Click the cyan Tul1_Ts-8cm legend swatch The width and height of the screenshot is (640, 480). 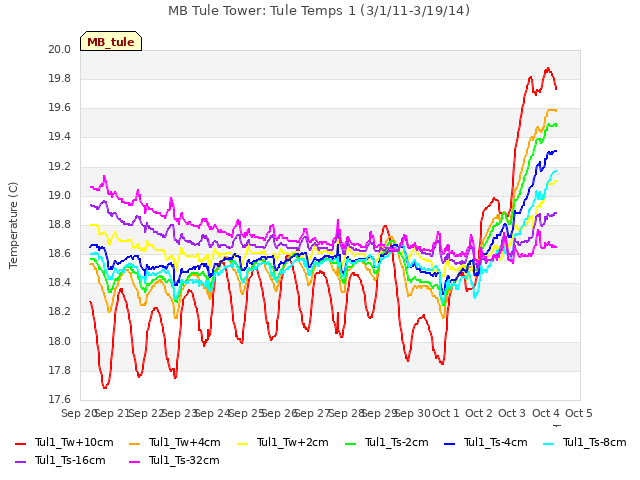coord(549,444)
